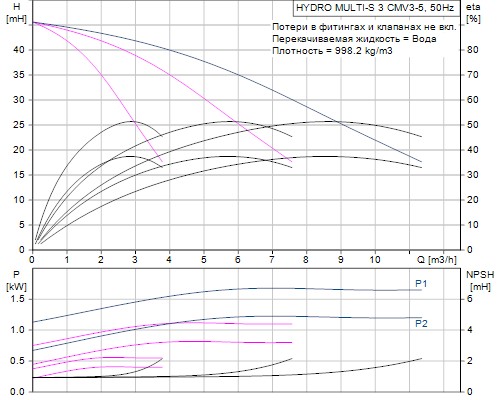Click the 30 tick on the eta axis
Image resolution: width=500 pixels, height=400 pixels.
click(472, 175)
